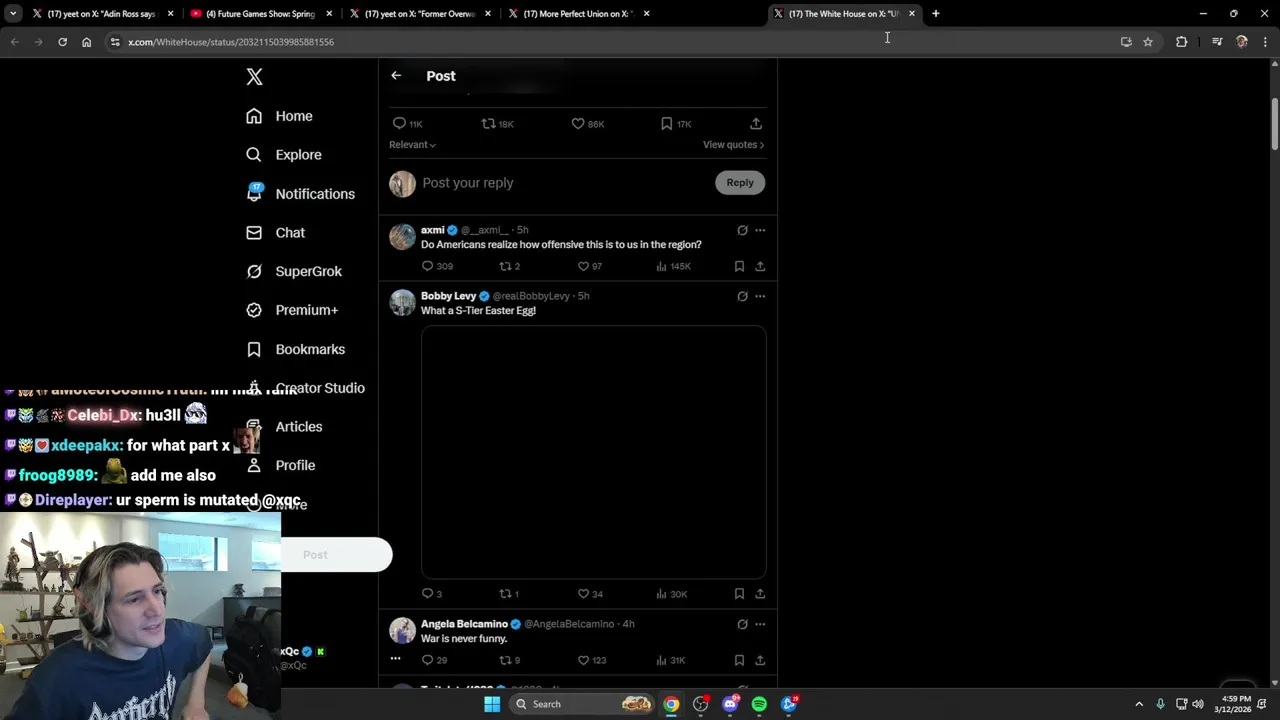Open account switcher three-dots menu
1280x720 pixels.
(395, 658)
